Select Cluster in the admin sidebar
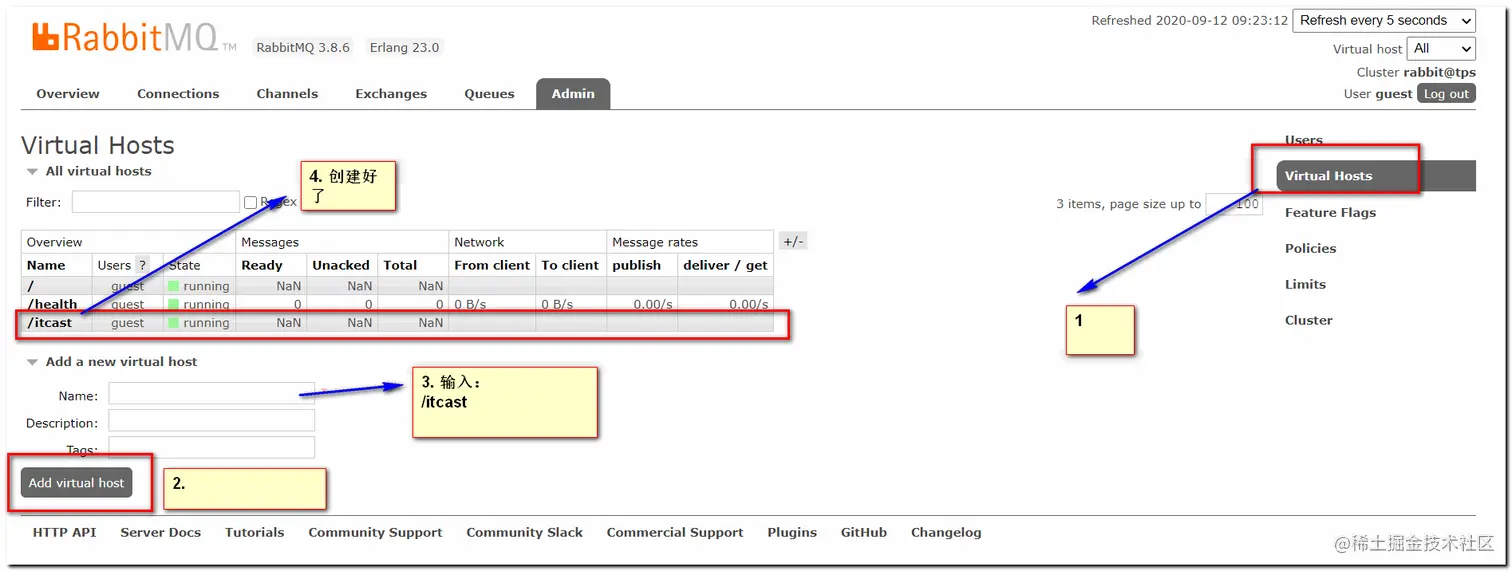 point(1308,320)
